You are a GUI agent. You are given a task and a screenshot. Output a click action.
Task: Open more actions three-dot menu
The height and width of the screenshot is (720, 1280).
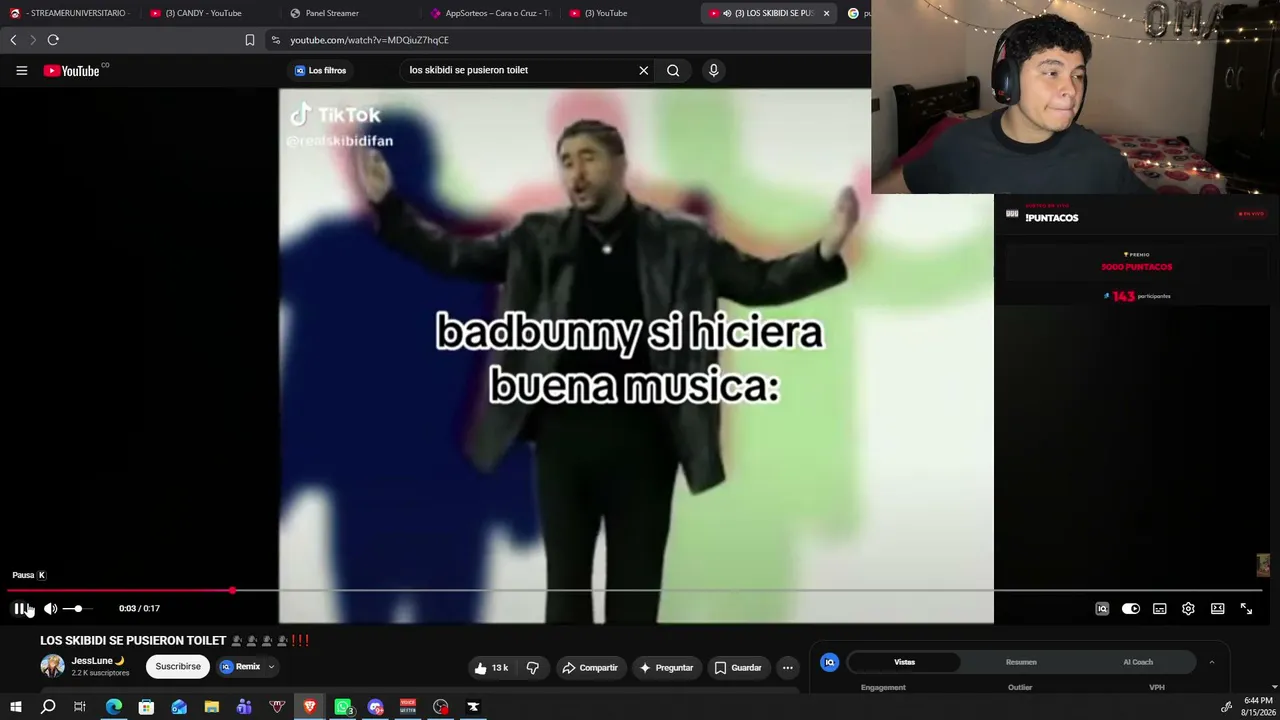point(788,668)
